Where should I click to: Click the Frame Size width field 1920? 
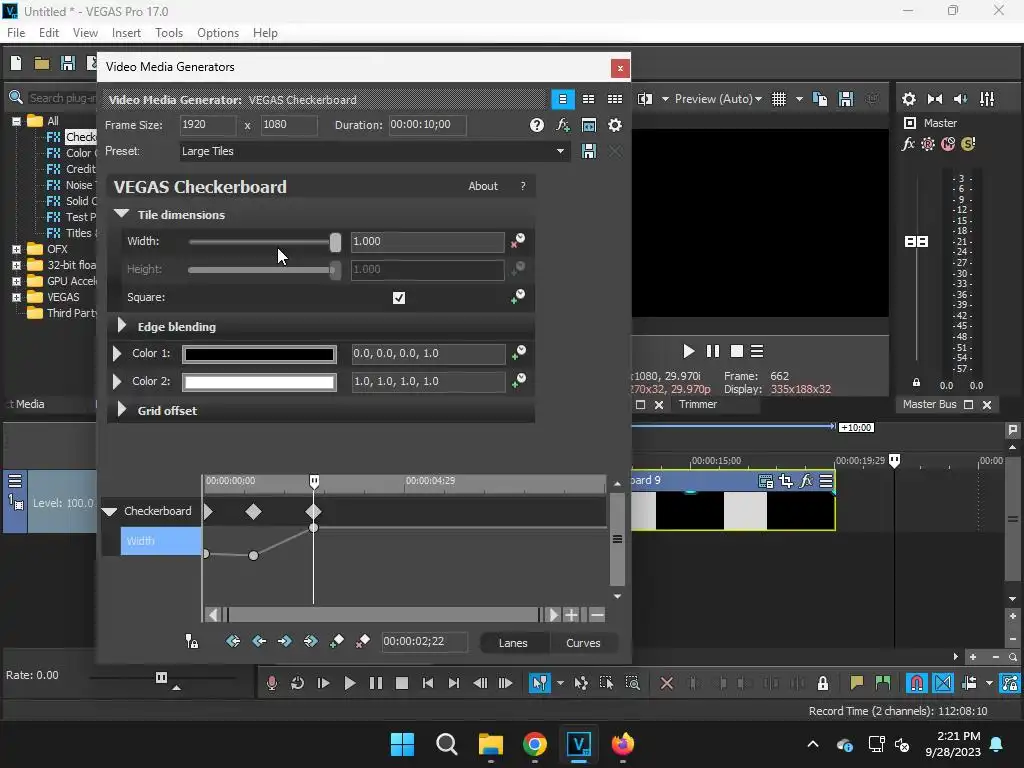point(208,125)
